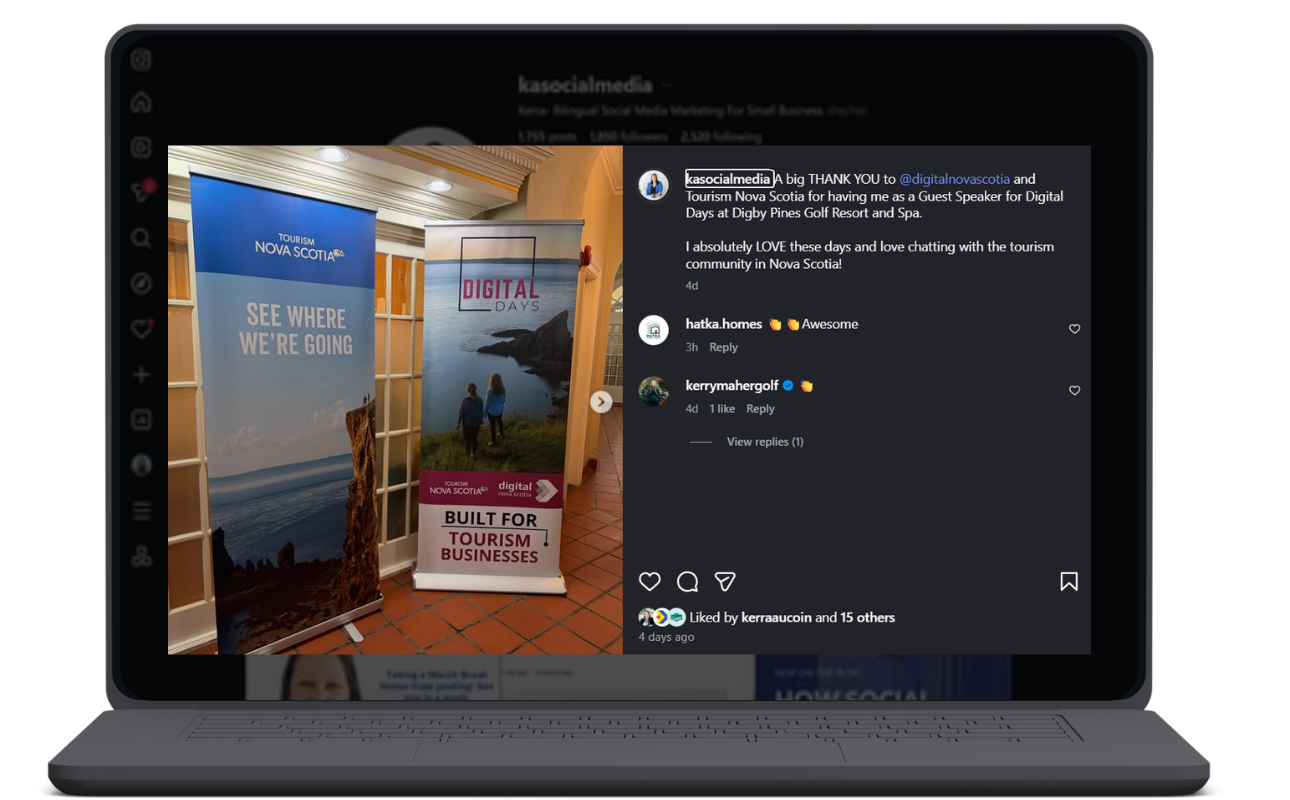Click the '4 days ago' timestamp

coord(666,637)
